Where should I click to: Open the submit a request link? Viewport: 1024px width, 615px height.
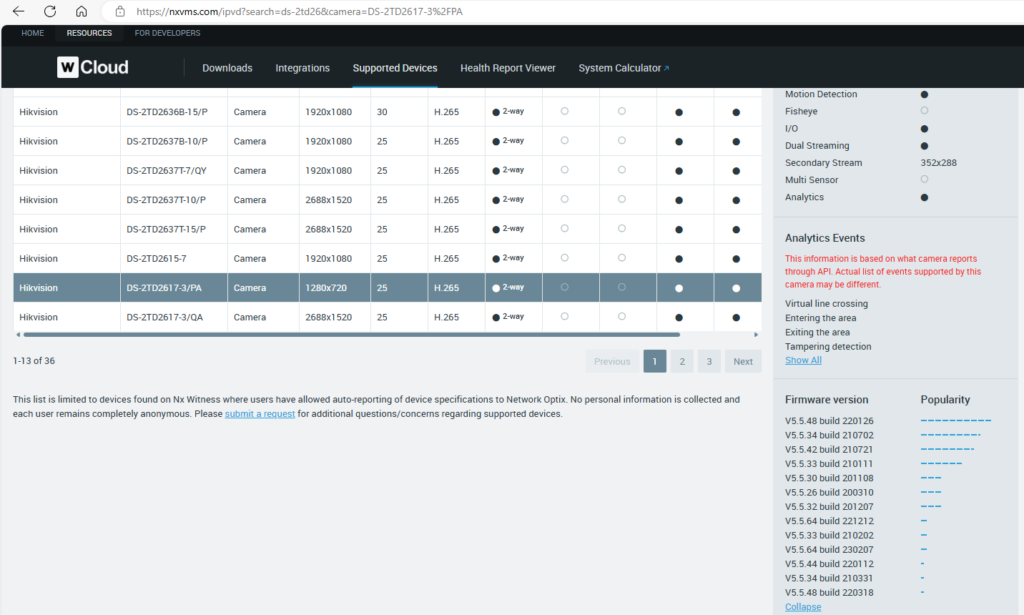click(x=259, y=414)
